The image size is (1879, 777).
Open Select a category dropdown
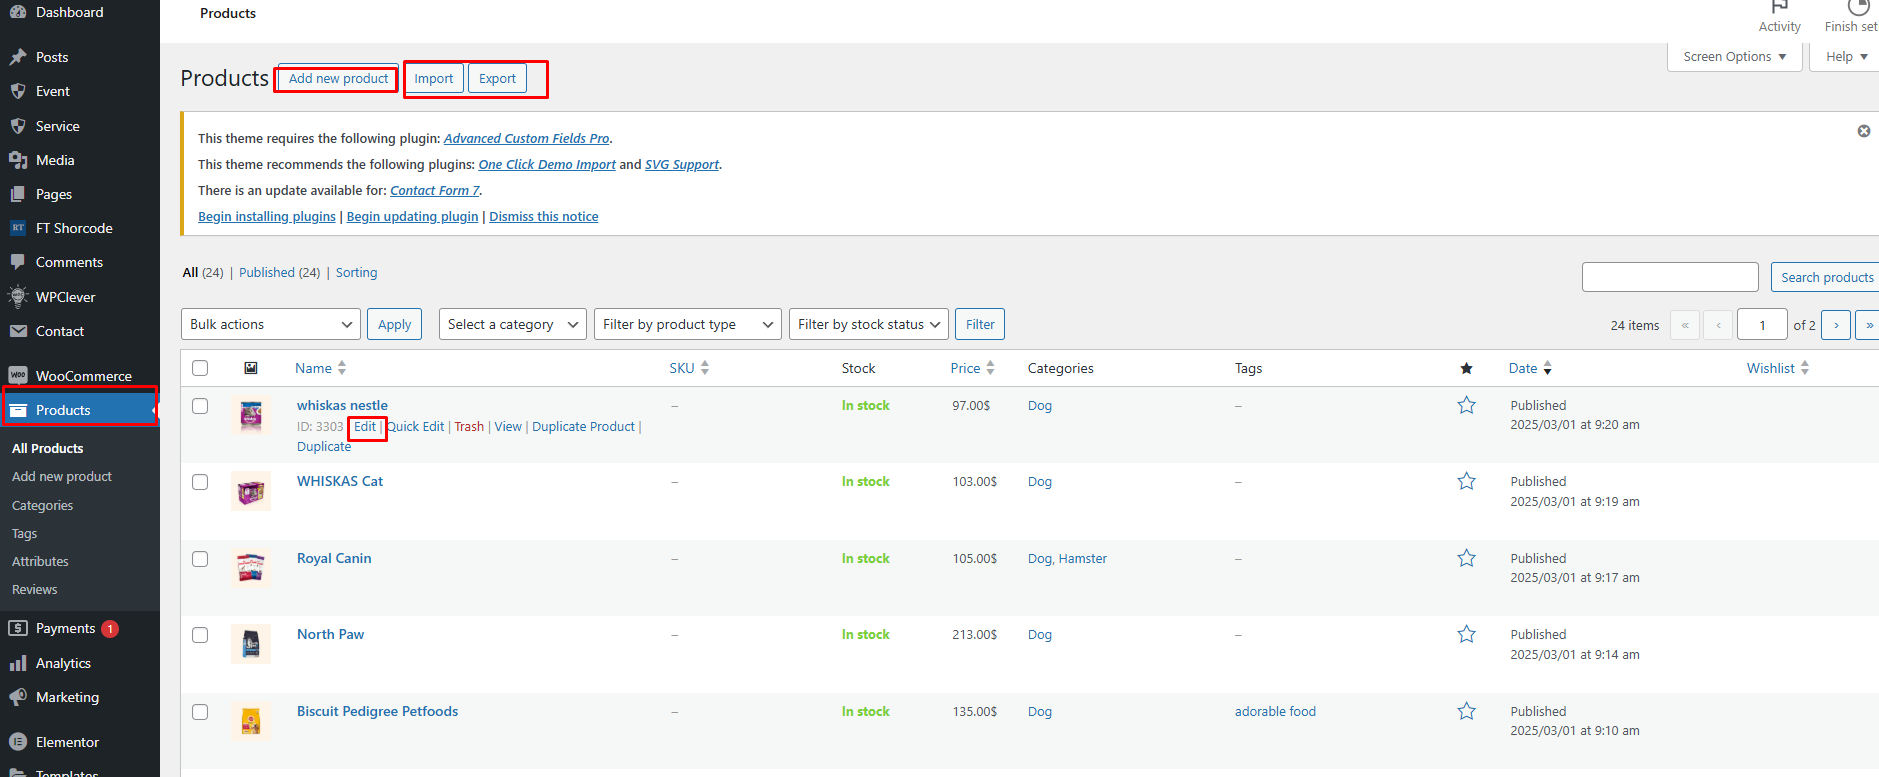[512, 324]
